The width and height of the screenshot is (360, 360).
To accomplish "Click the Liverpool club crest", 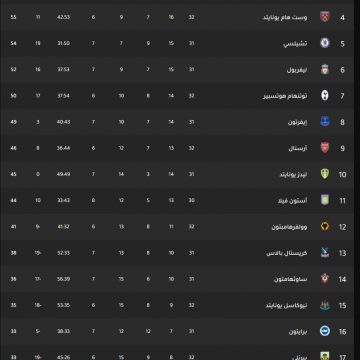I will click(x=325, y=69).
